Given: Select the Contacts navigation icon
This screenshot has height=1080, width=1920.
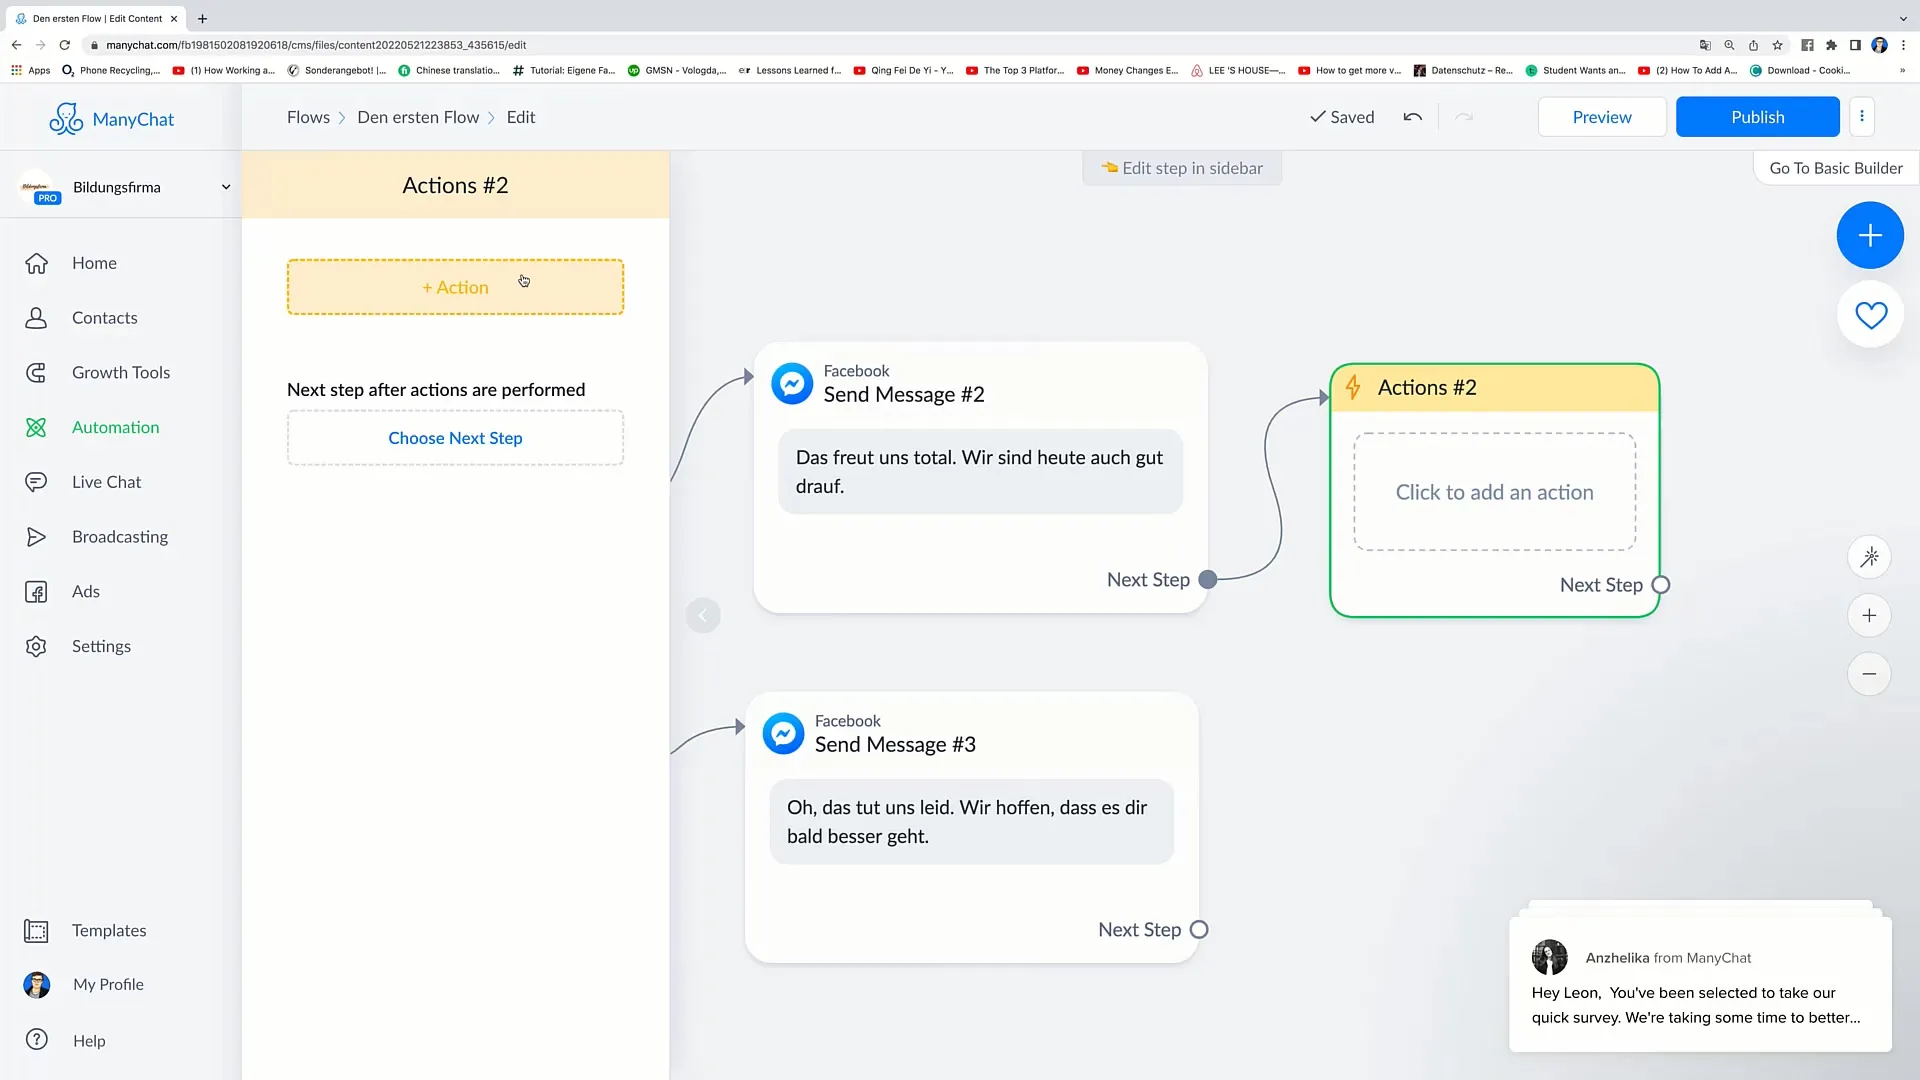Looking at the screenshot, I should 36,316.
